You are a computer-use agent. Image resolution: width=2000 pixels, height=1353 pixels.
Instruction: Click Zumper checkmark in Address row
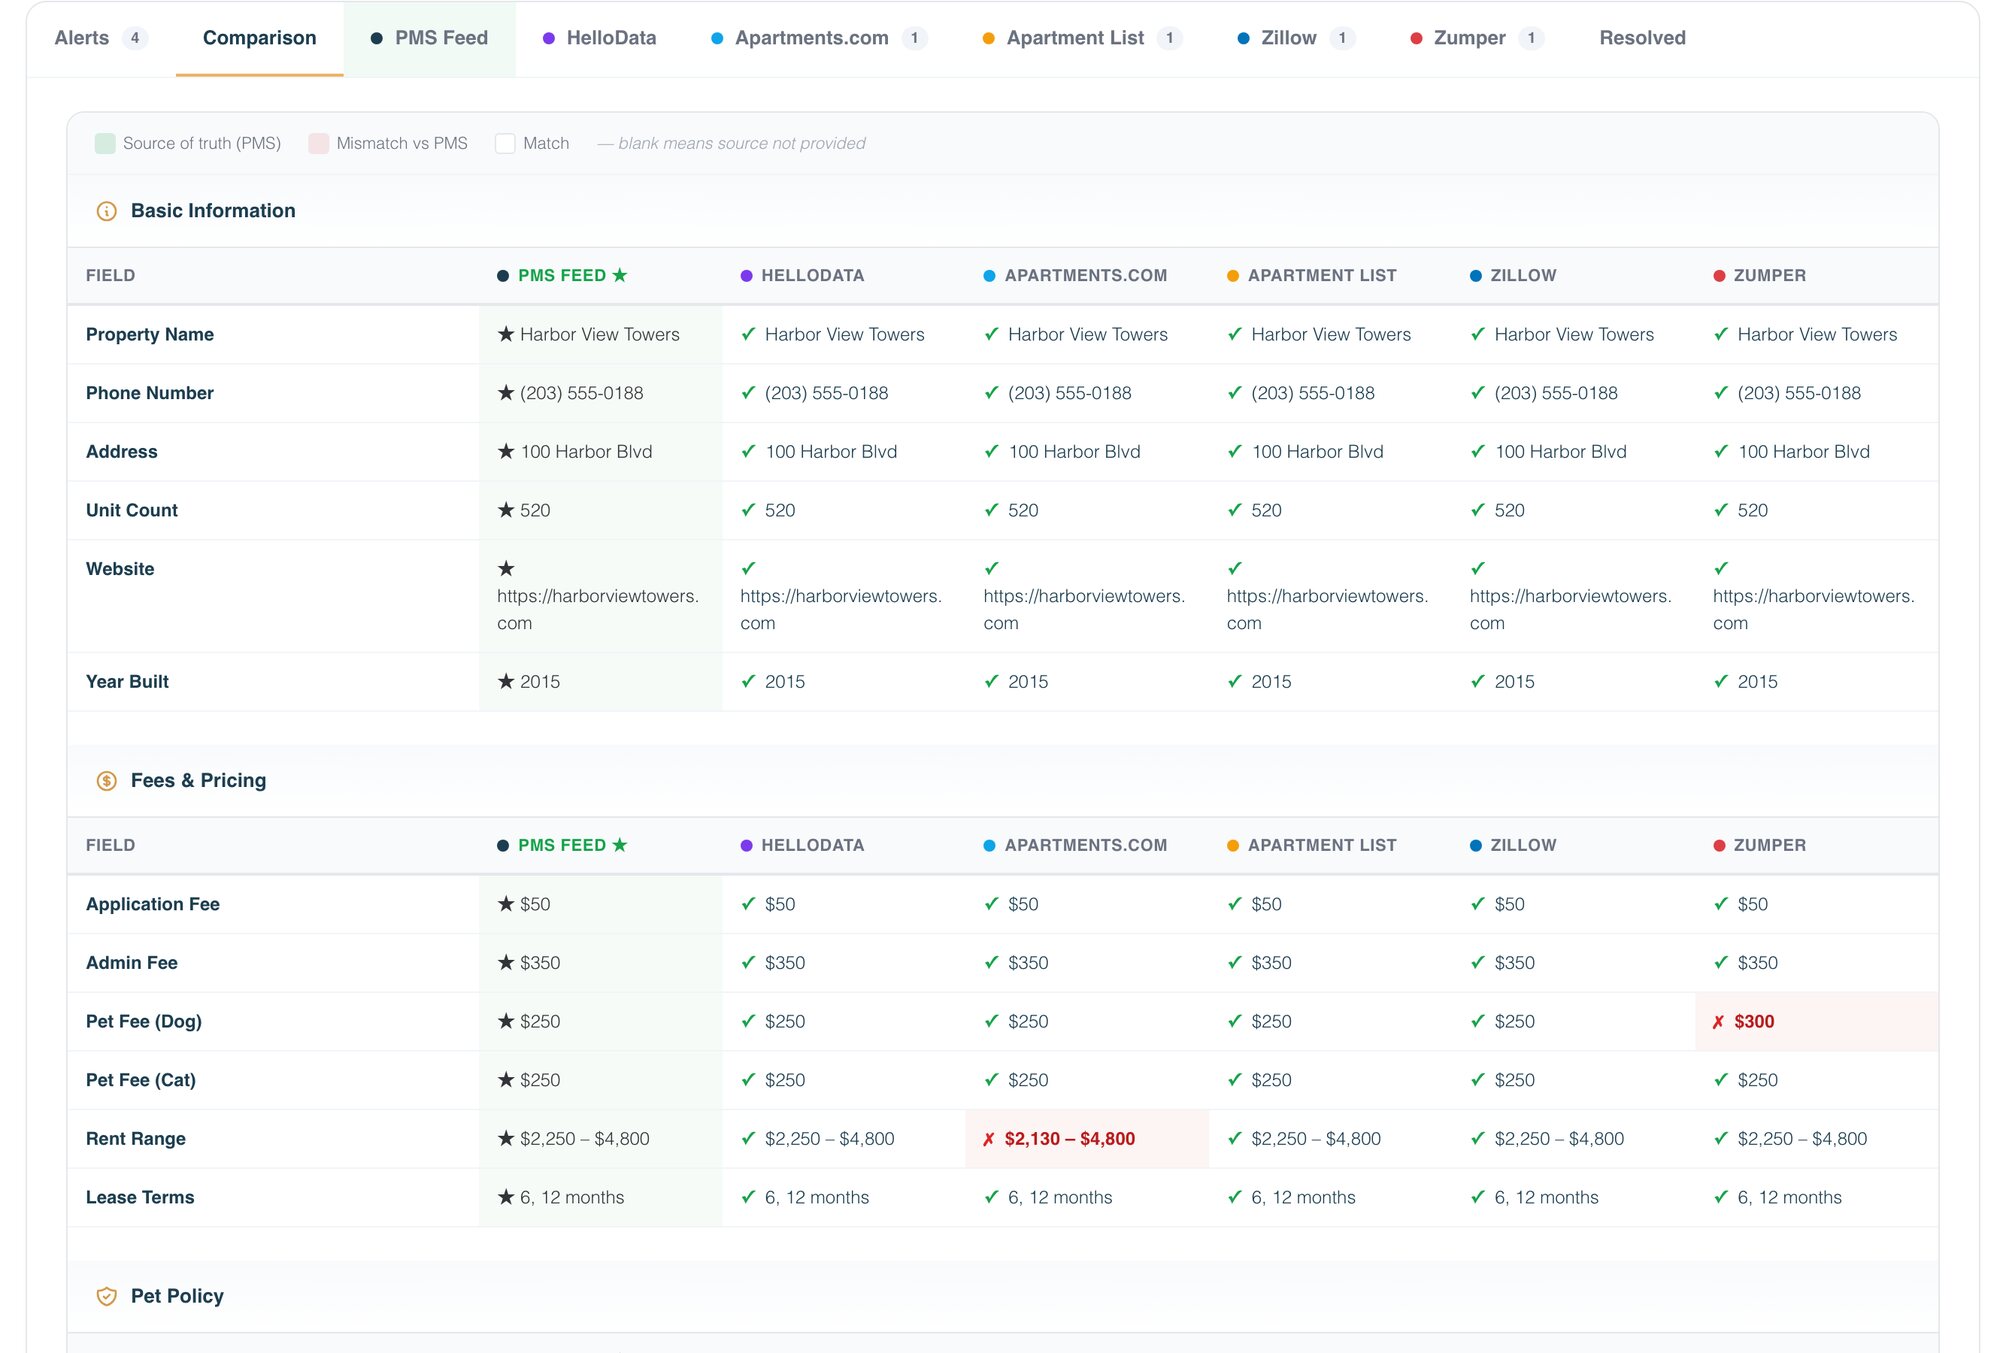point(1721,452)
